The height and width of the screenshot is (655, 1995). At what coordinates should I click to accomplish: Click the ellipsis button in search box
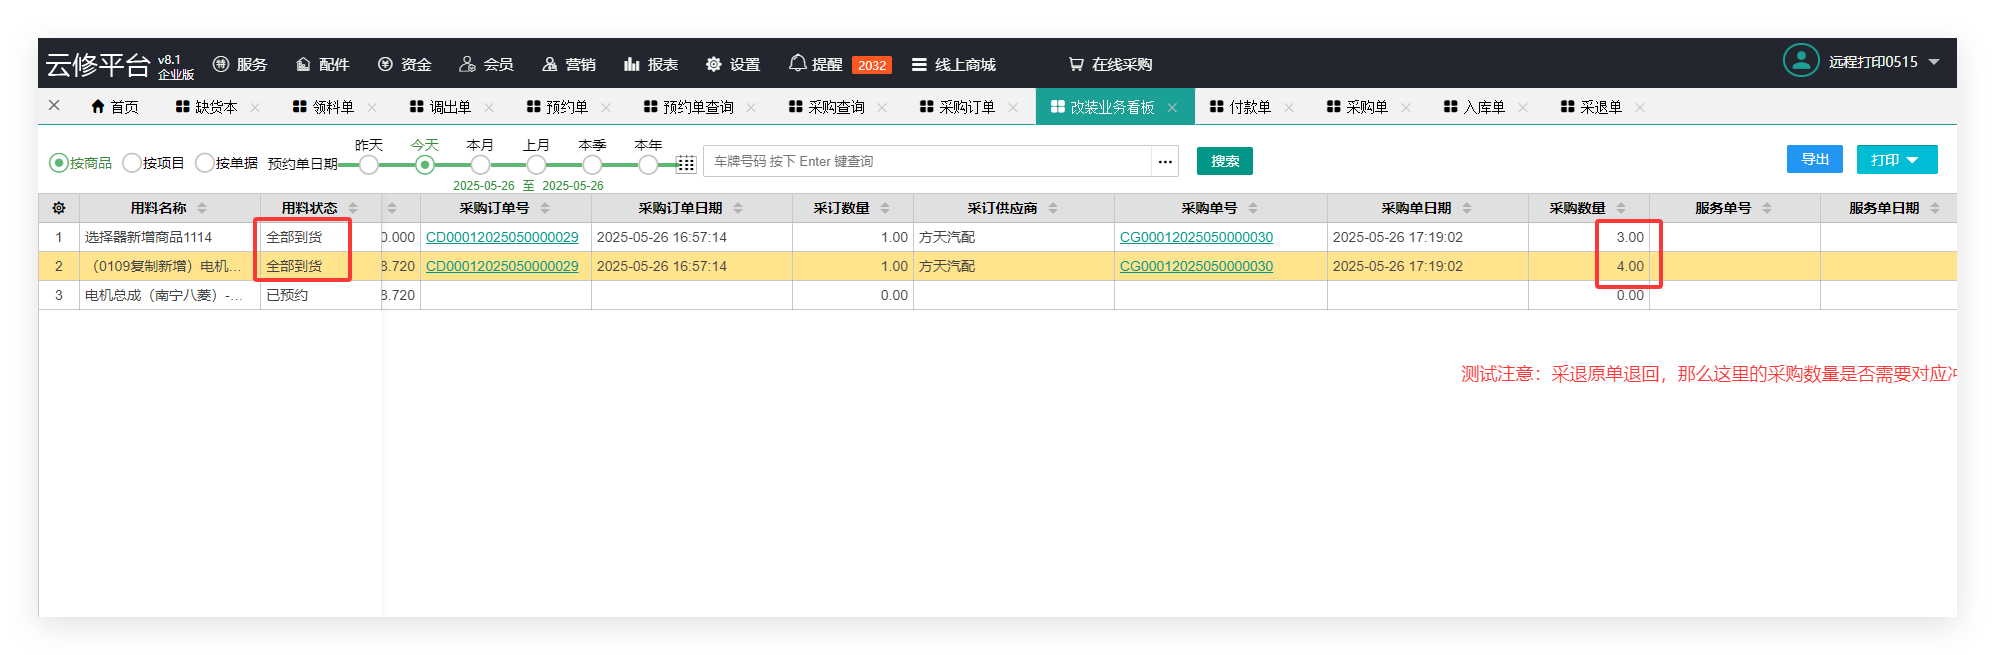(1165, 161)
